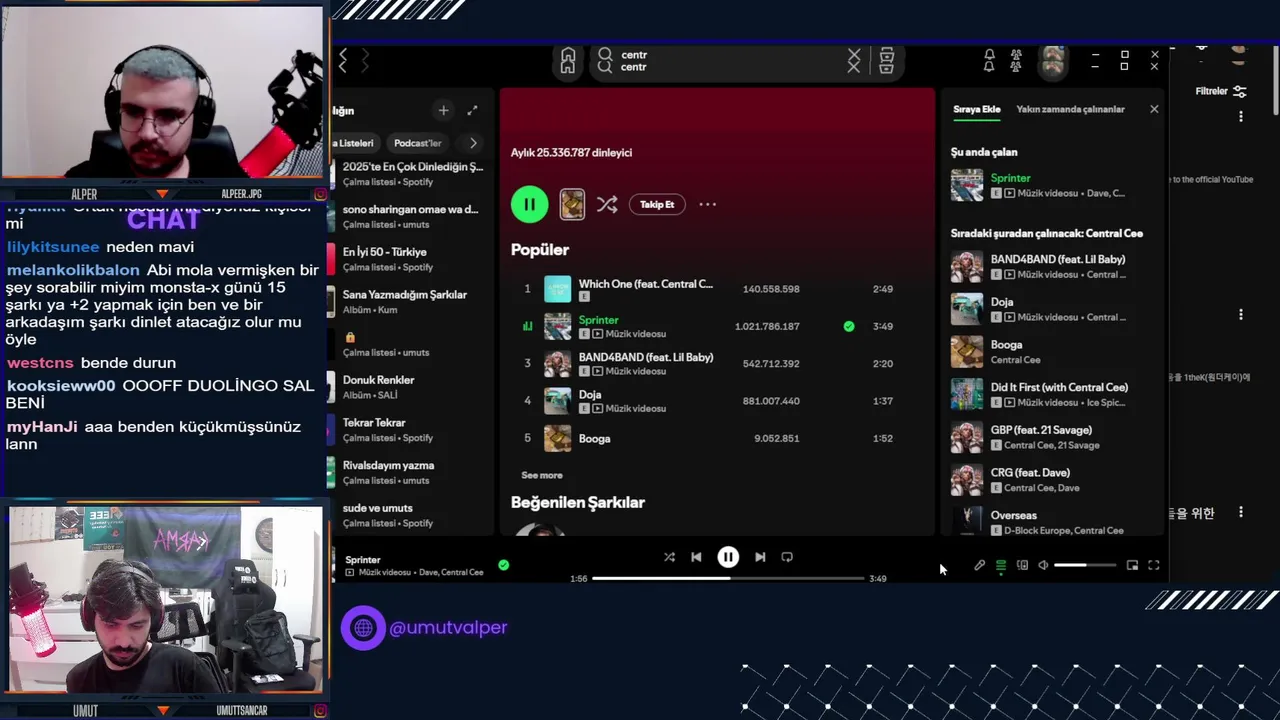Pause playback in the bottom player bar
Image resolution: width=1280 pixels, height=720 pixels.
point(728,557)
